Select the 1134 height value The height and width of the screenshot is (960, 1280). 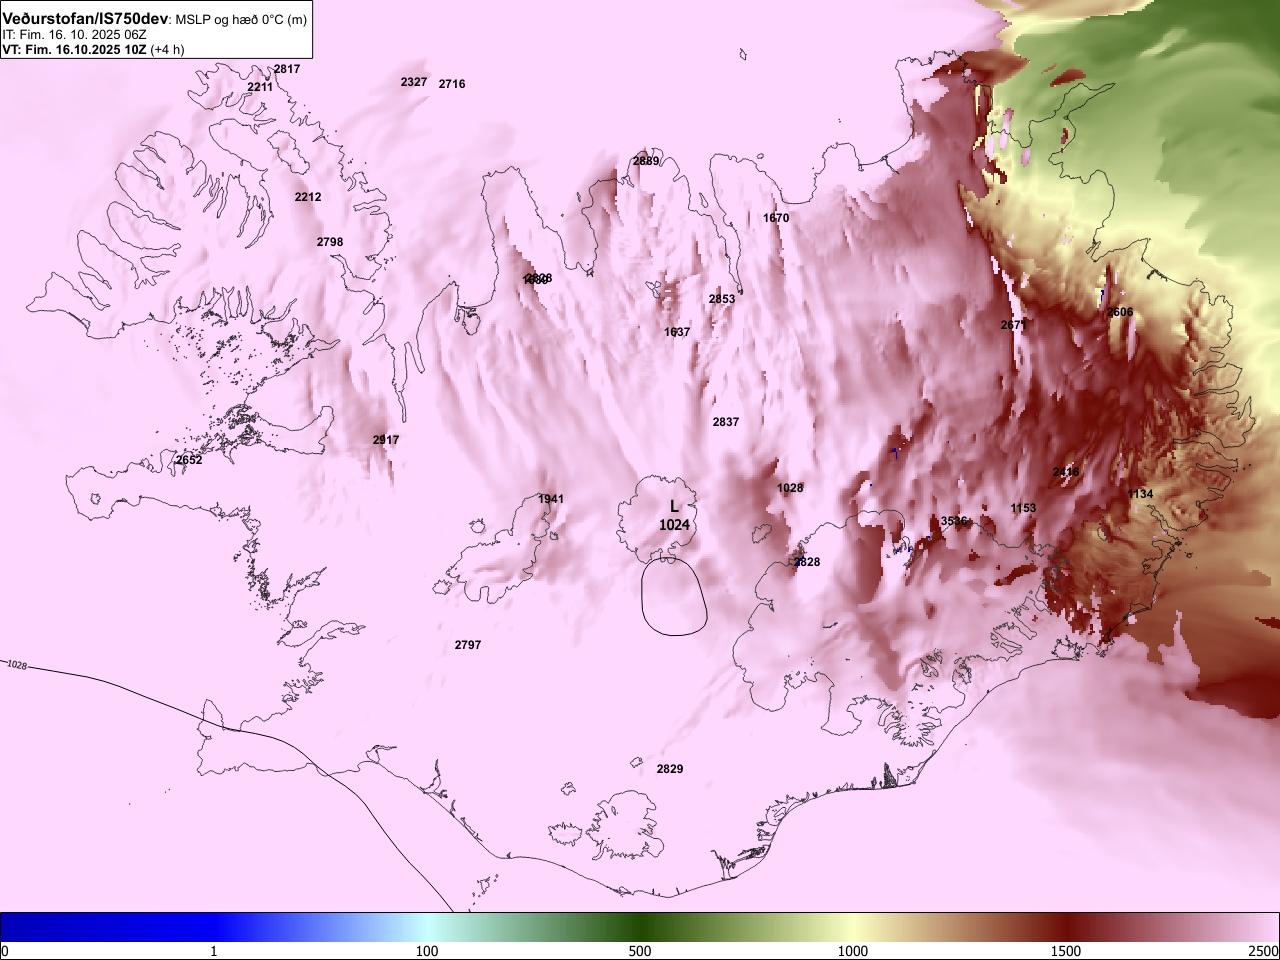coord(1140,494)
